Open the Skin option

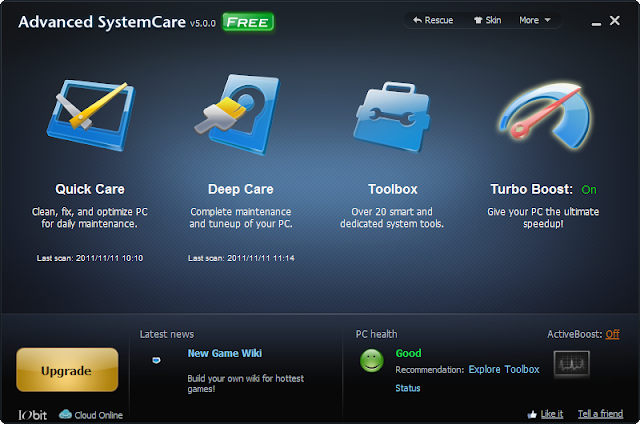tap(487, 20)
